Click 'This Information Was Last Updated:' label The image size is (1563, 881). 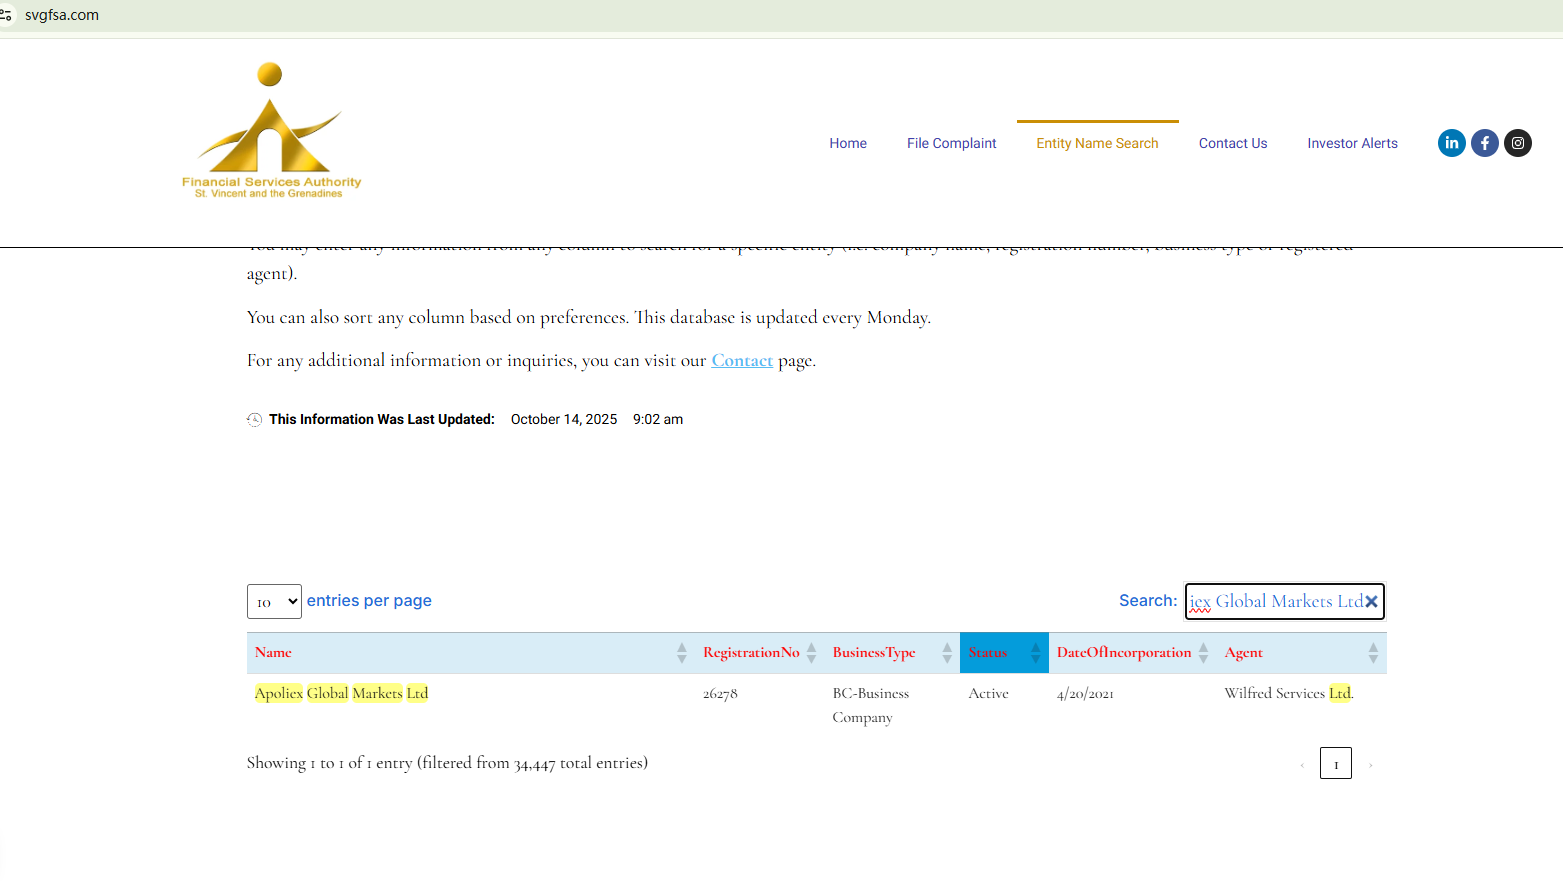pyautogui.click(x=382, y=419)
